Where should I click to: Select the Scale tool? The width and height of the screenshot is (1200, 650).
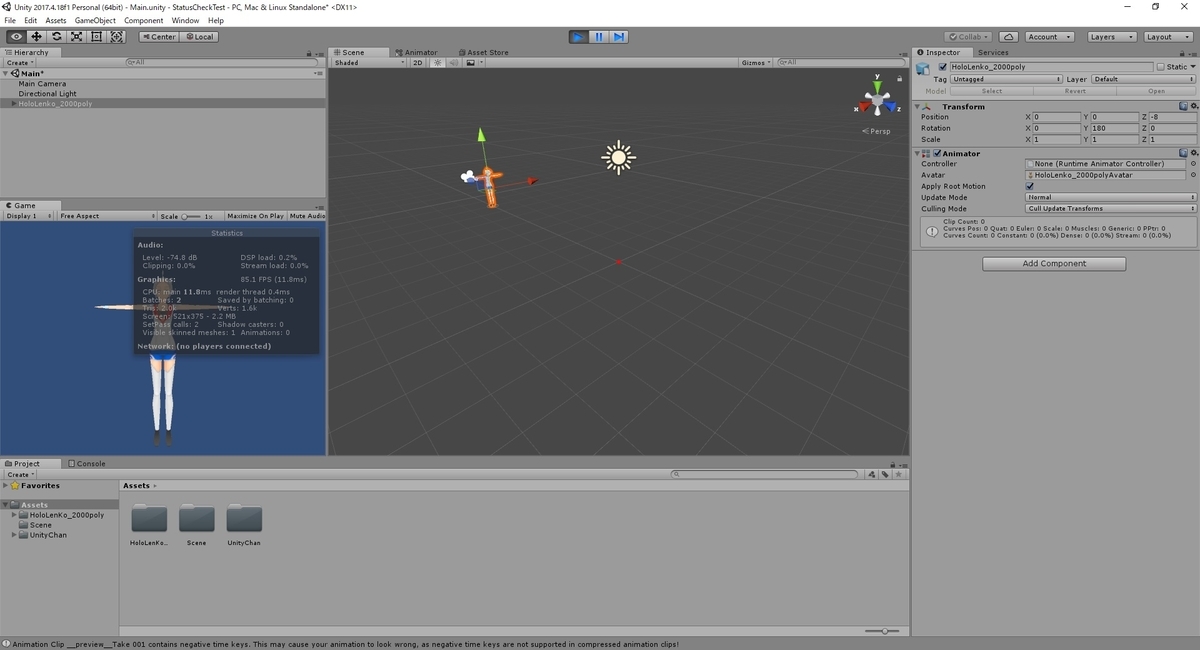pos(76,37)
